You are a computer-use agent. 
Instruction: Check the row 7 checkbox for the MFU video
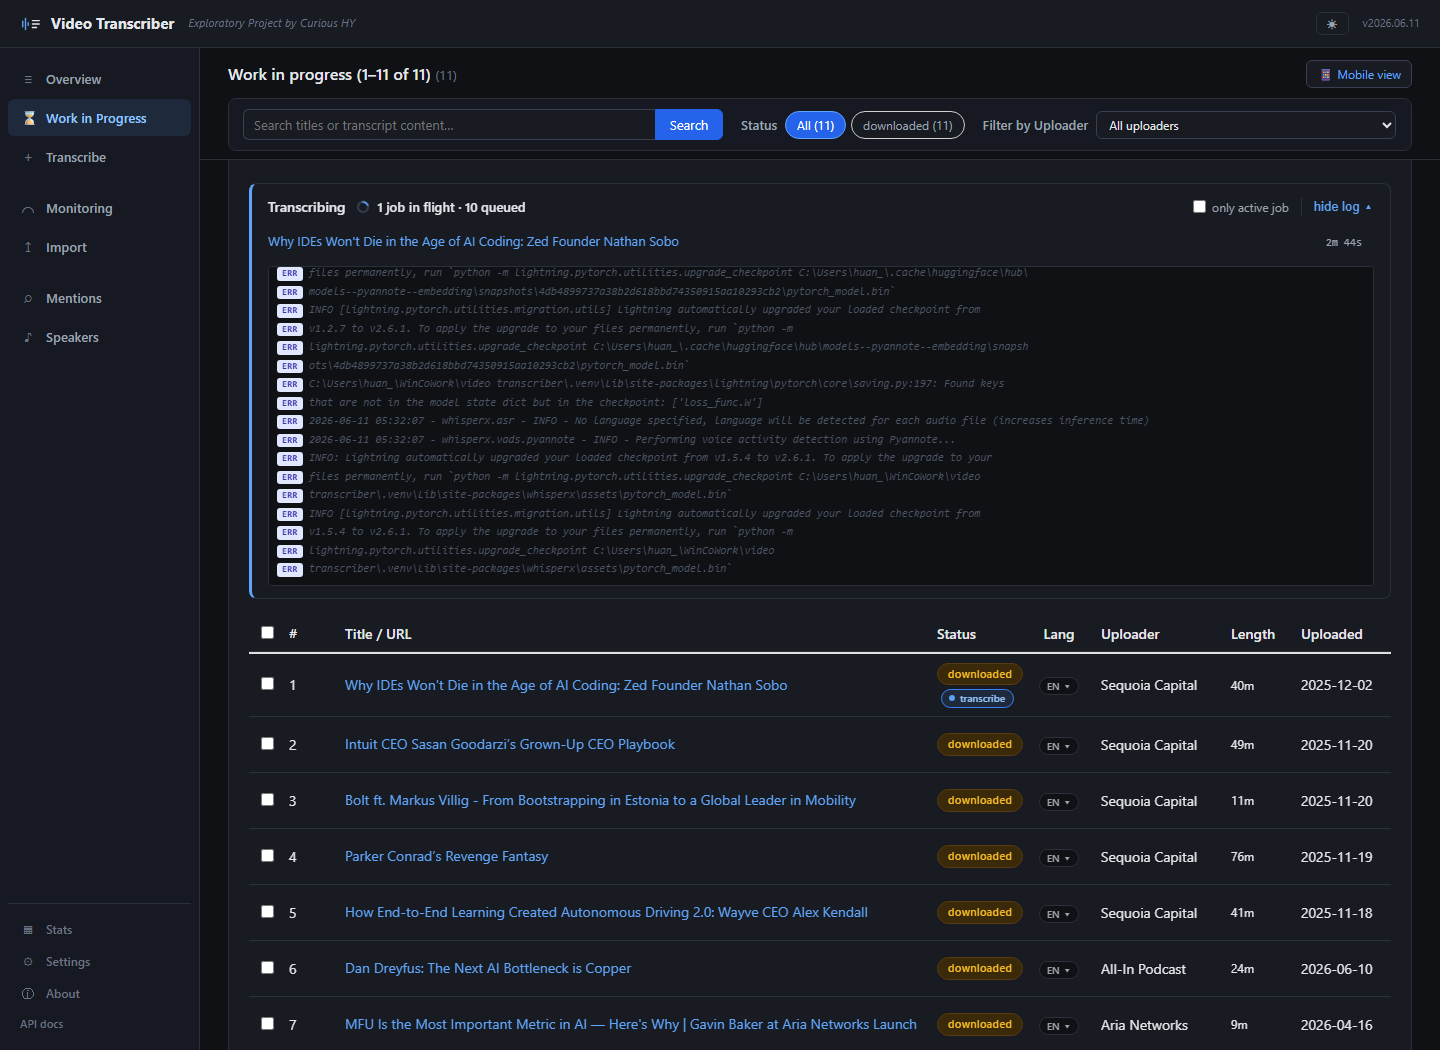[x=267, y=1024]
